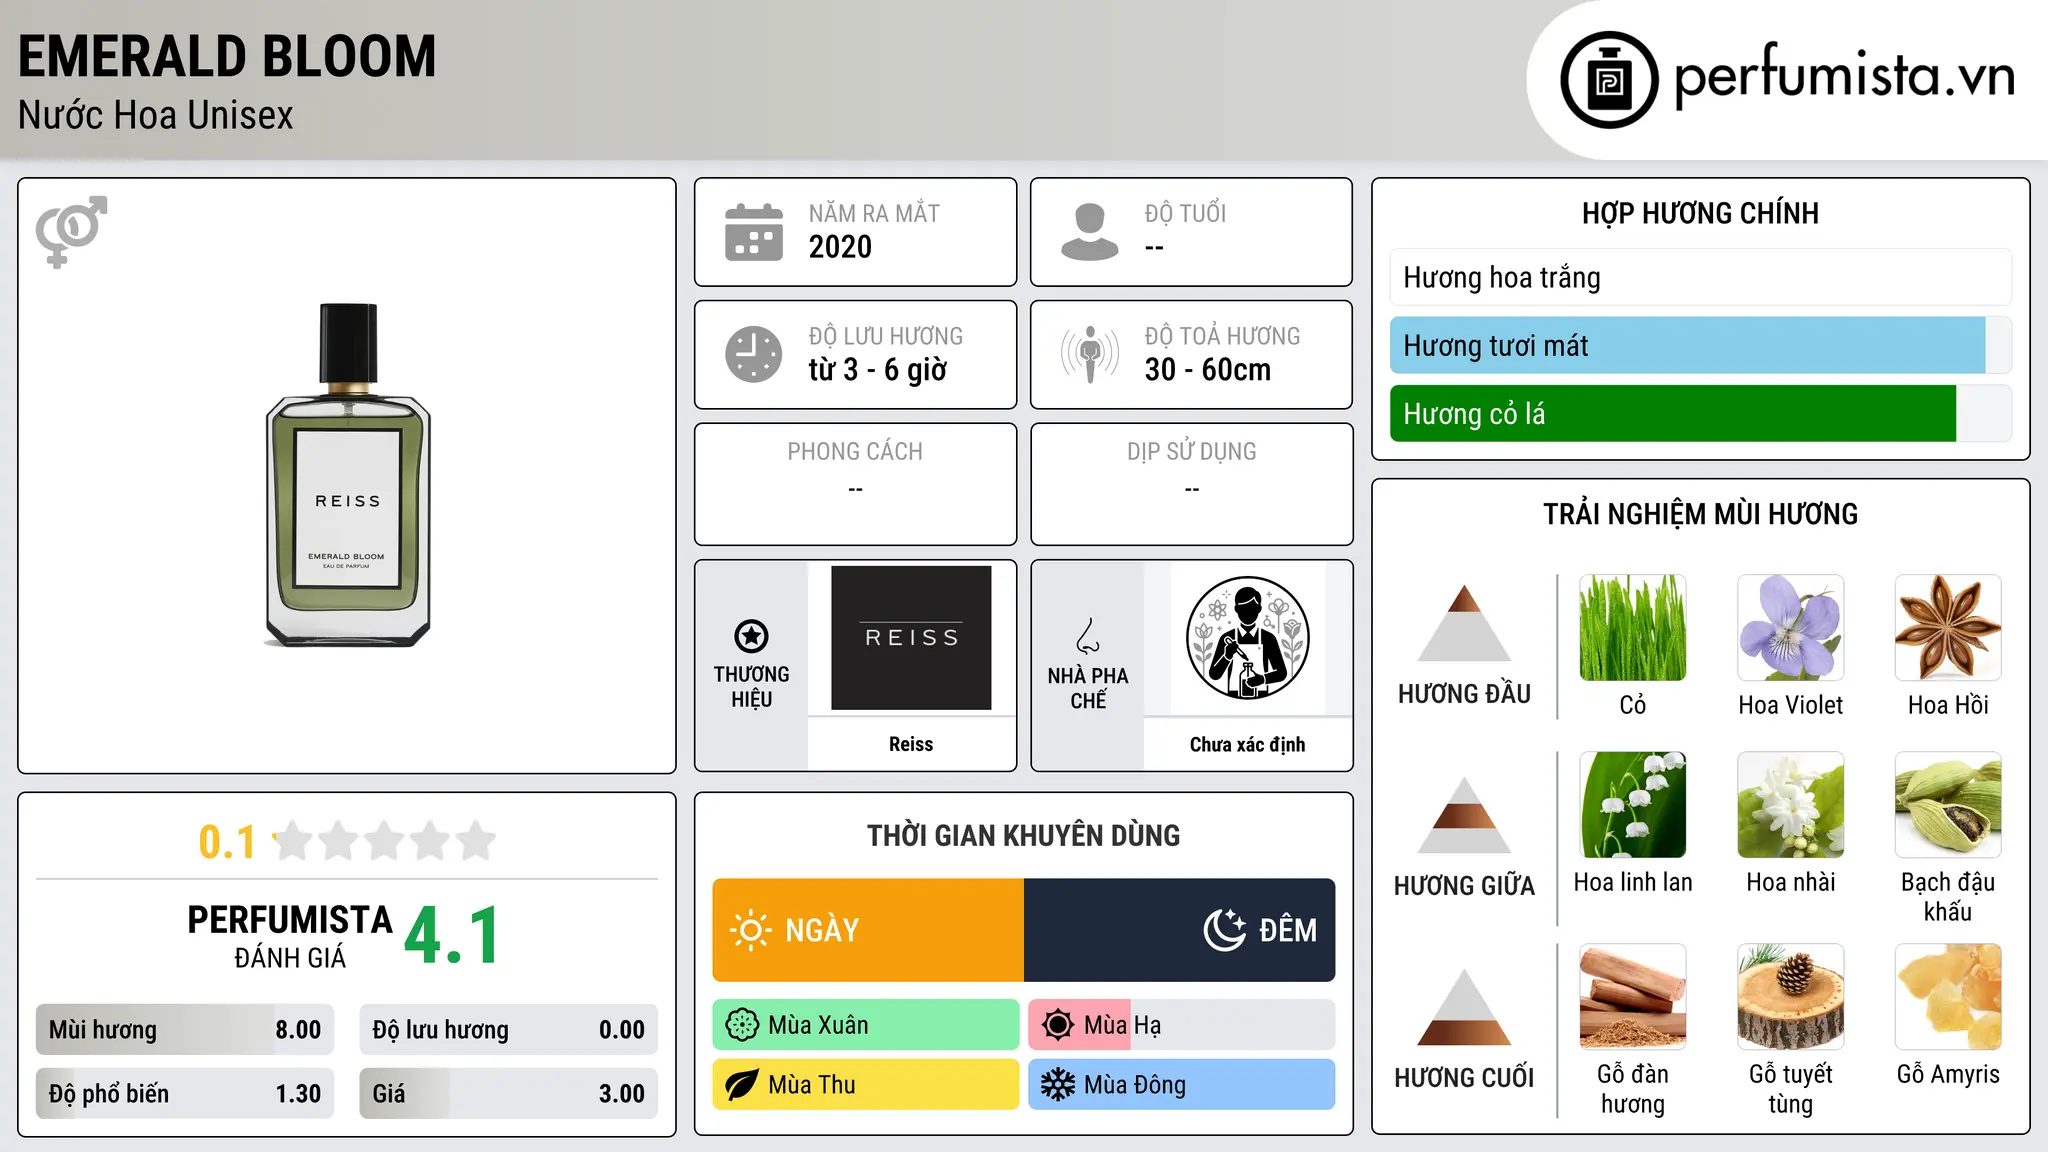Click the green 4.1 Perfumista rating
This screenshot has width=2048, height=1152.
pyautogui.click(x=452, y=936)
